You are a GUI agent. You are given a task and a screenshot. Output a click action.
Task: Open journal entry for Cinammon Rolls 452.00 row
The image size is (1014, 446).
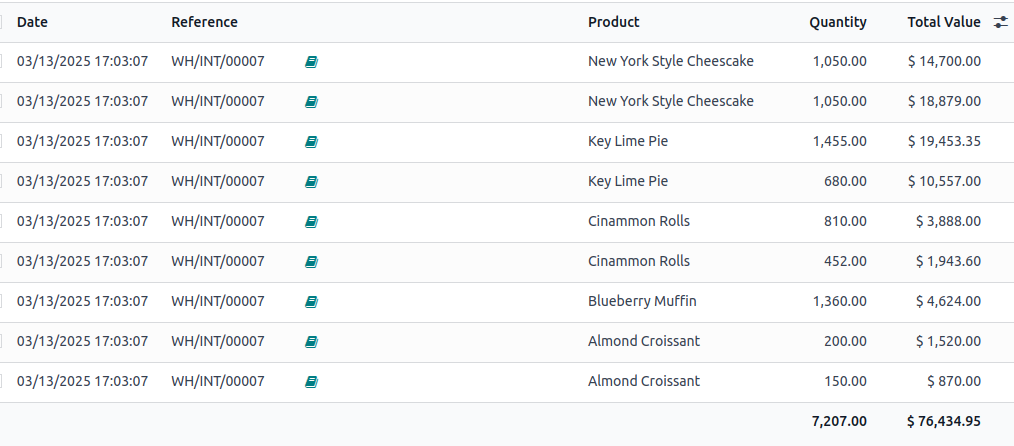pyautogui.click(x=311, y=262)
